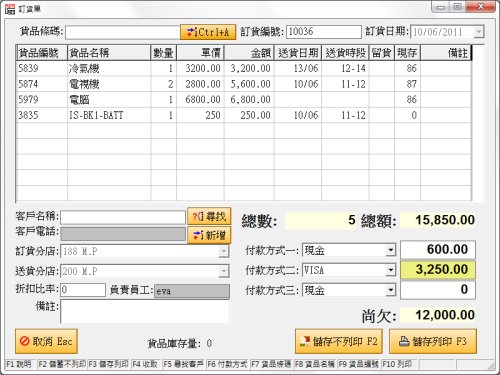Click the 金額 column header
This screenshot has height=375, width=500.
249,53
